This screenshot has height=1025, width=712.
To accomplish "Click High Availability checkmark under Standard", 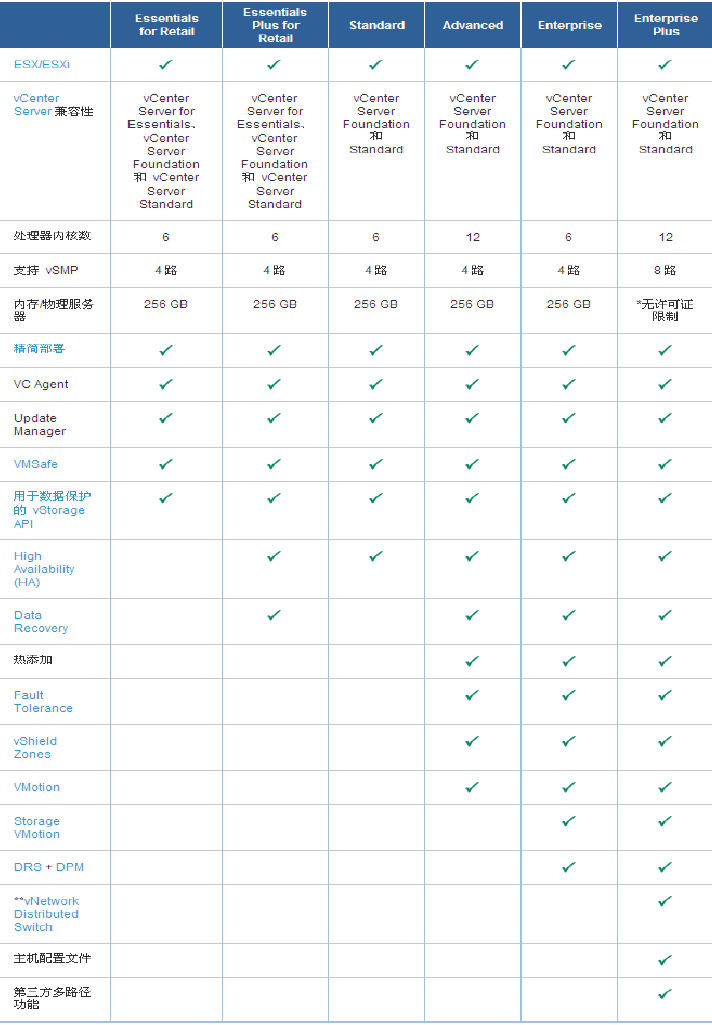I will (x=376, y=556).
